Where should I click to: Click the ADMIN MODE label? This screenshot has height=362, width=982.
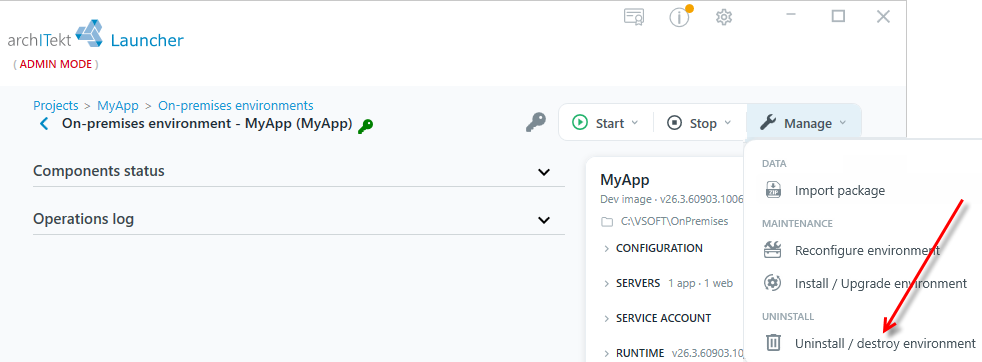(x=56, y=64)
